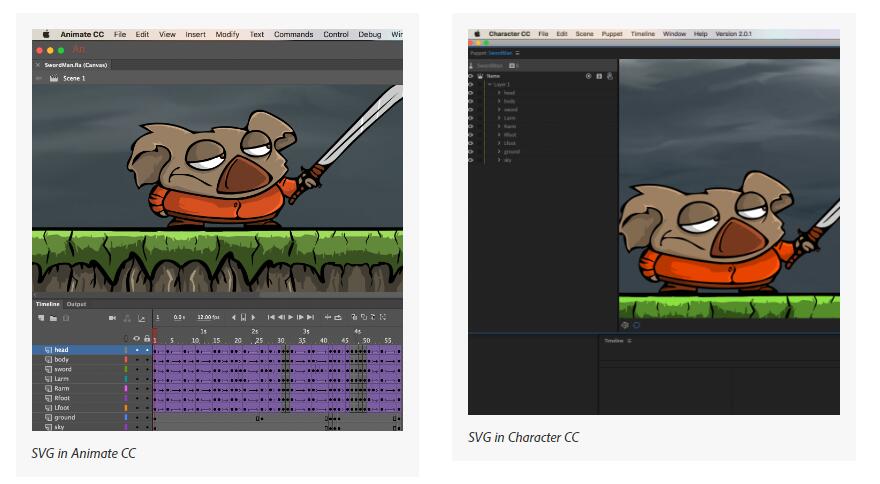
Task: Click the Delete layer trash icon in Animate
Action: [66, 318]
